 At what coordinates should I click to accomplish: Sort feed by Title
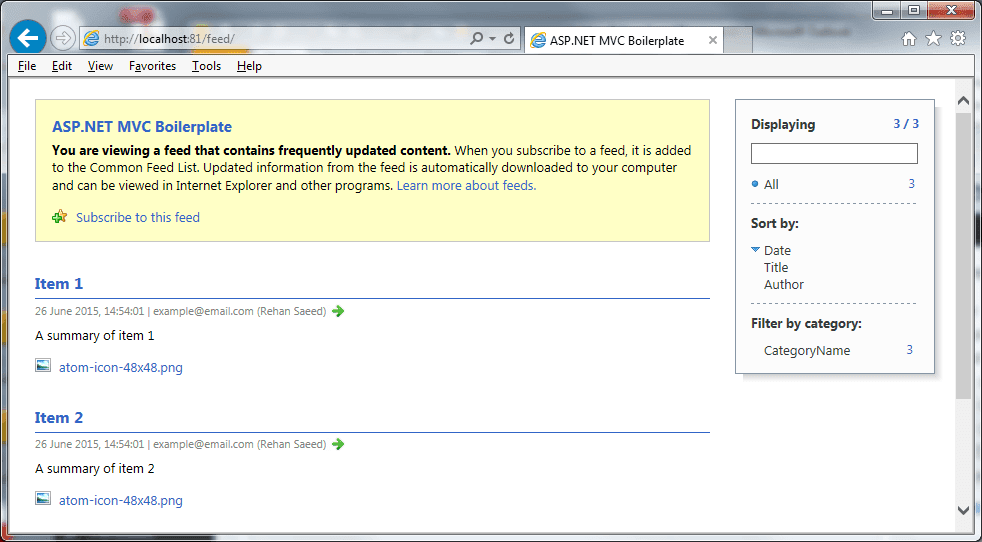[776, 268]
